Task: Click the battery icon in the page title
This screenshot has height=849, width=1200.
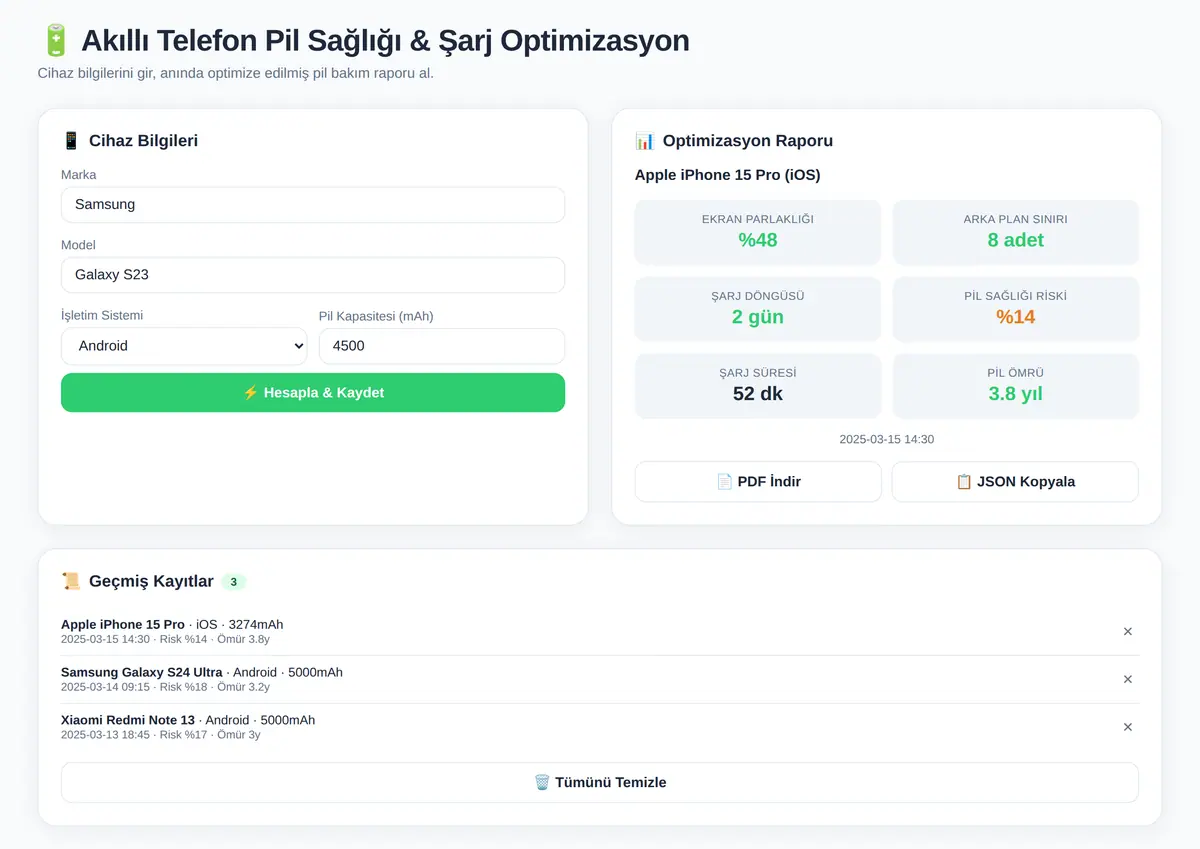Action: 55,41
